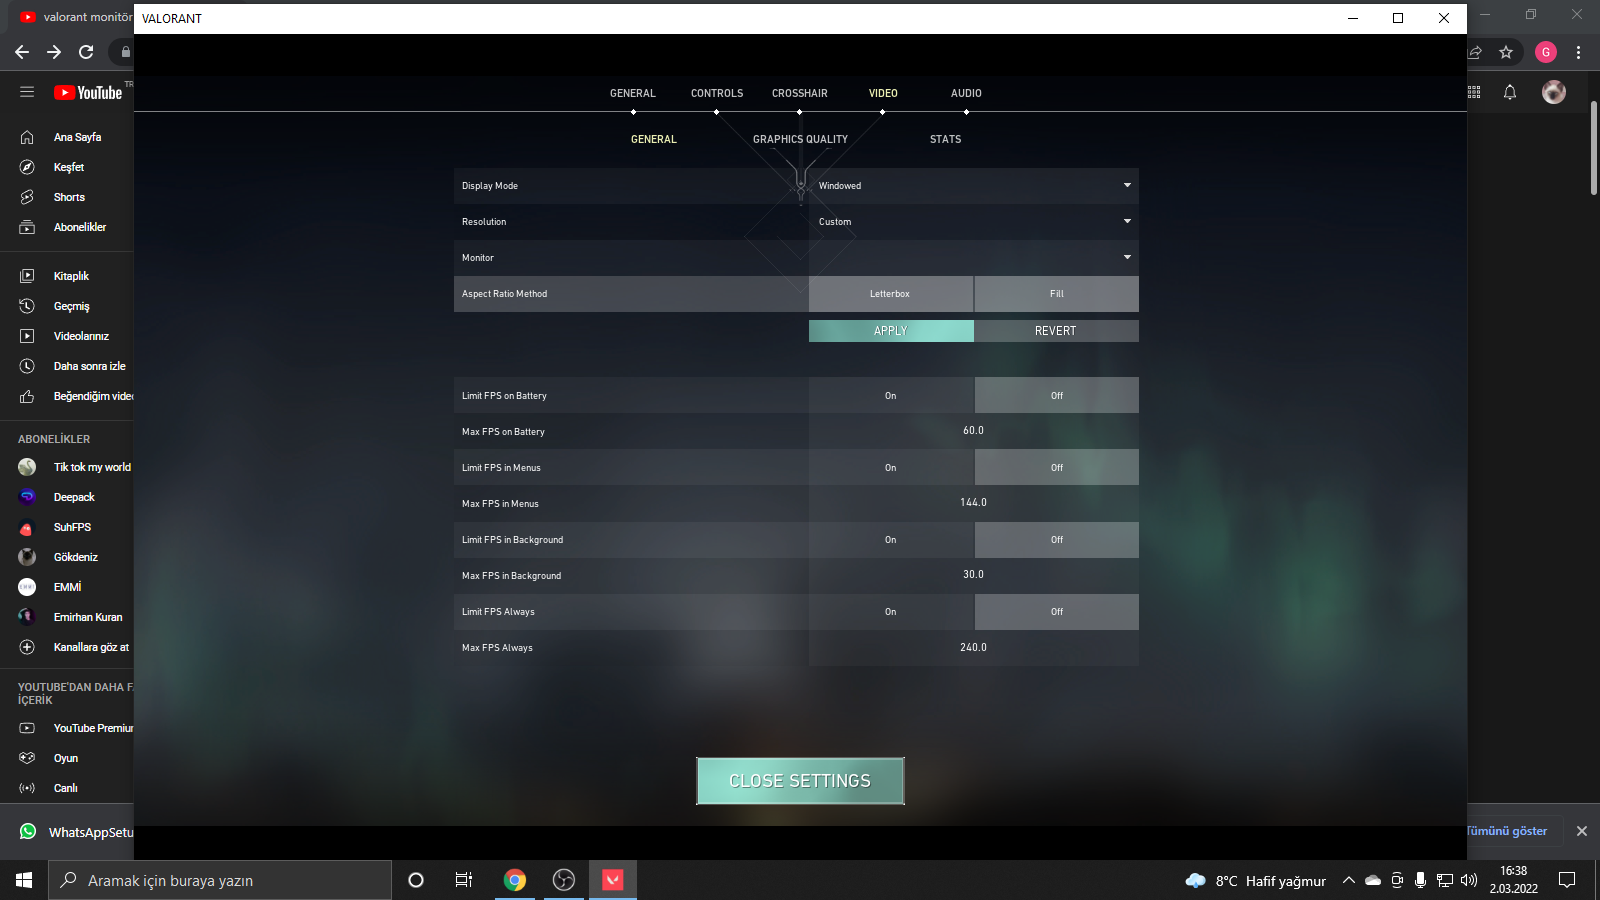The image size is (1600, 900).
Task: Click the APPLY button
Action: click(891, 331)
